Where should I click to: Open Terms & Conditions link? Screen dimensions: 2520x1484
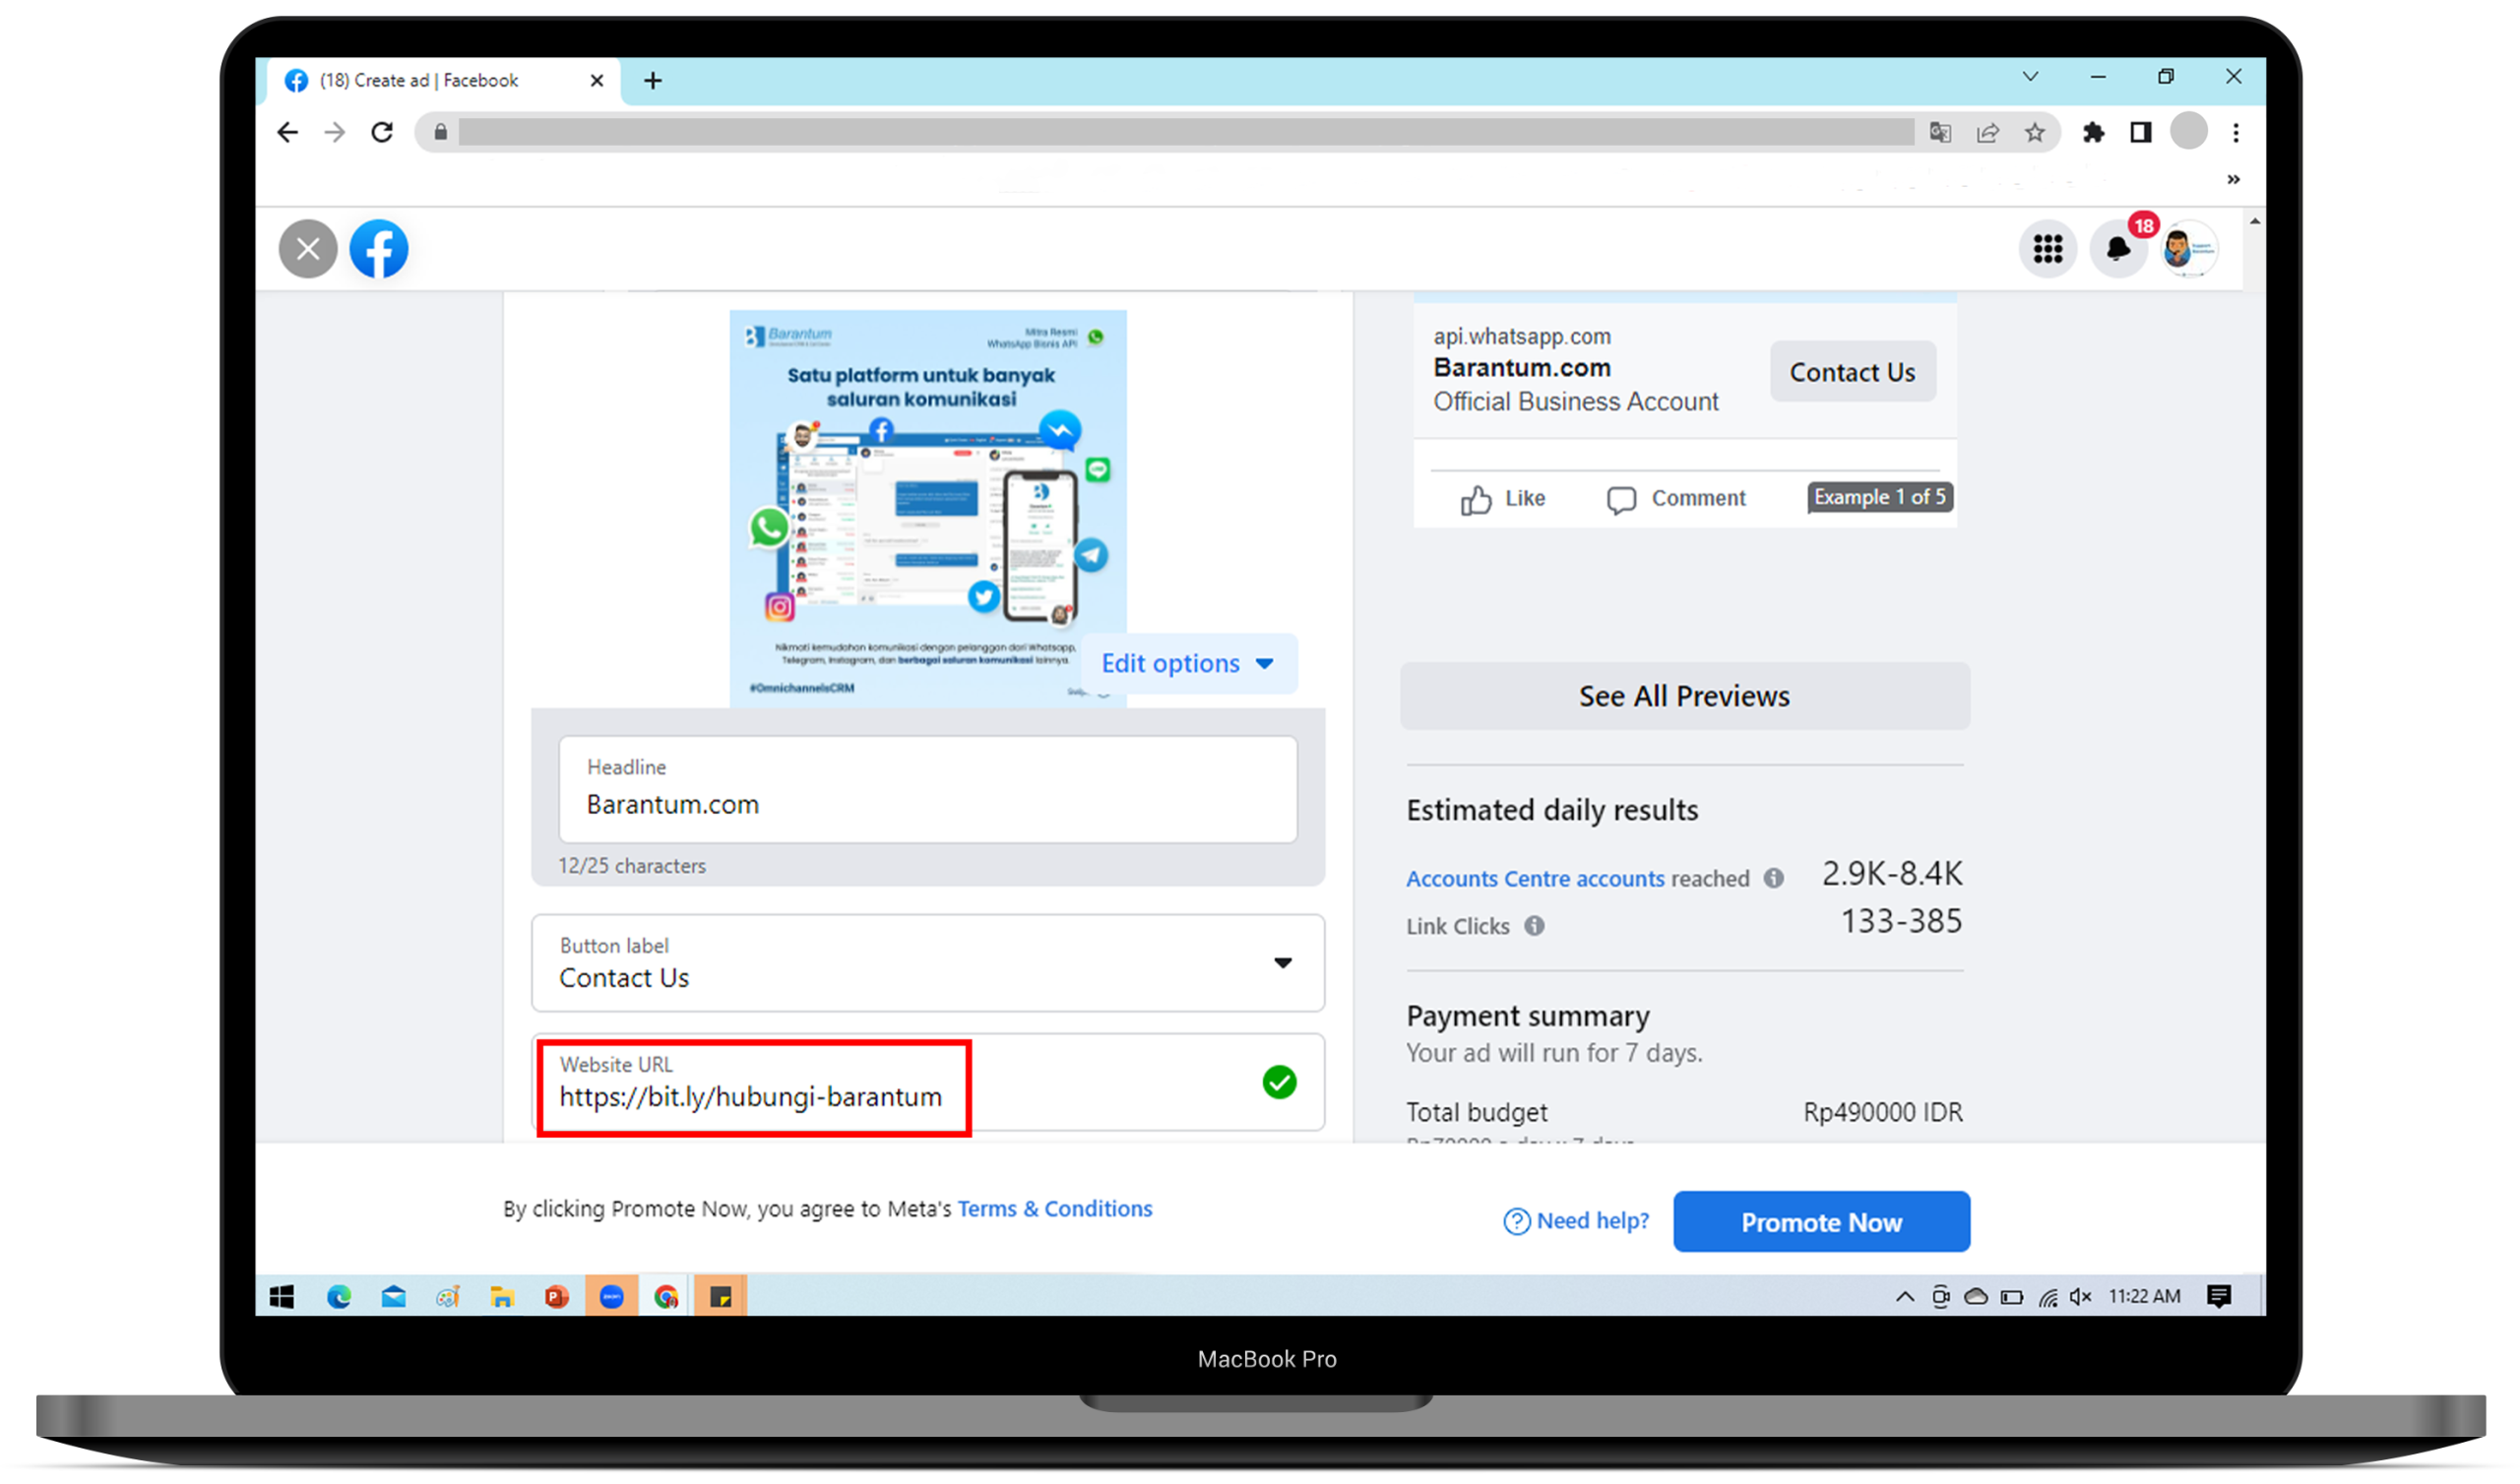coord(1055,1208)
